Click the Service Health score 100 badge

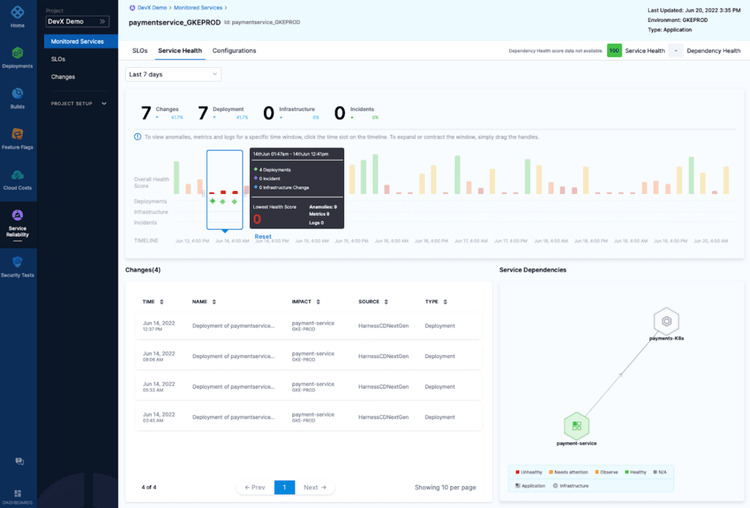pyautogui.click(x=614, y=50)
